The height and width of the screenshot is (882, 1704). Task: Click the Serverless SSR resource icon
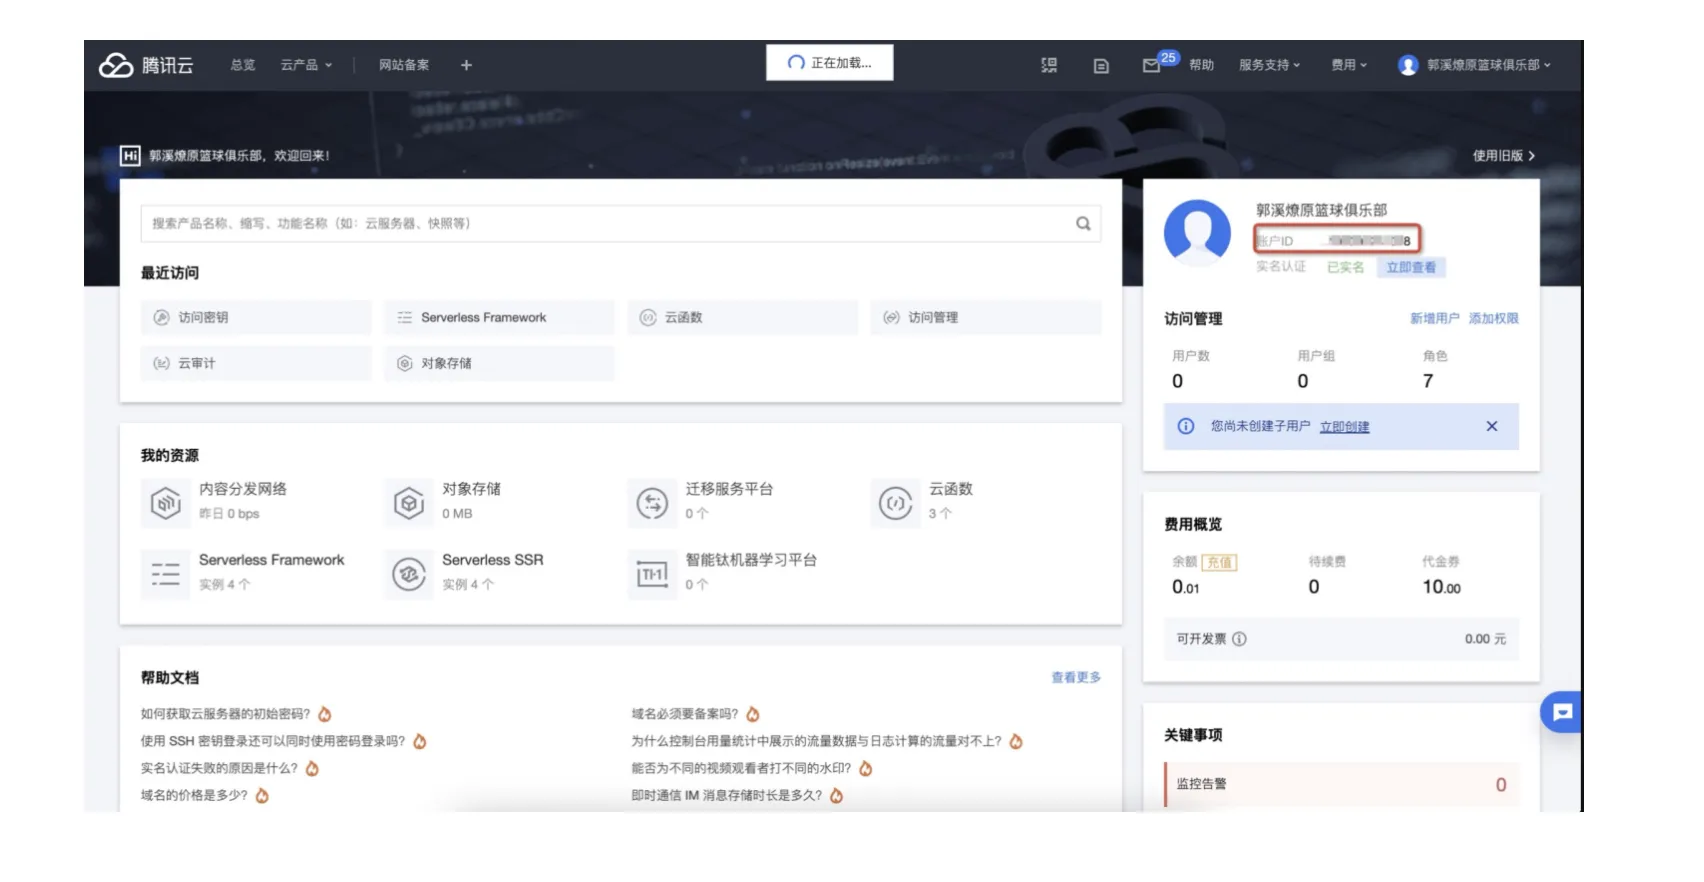408,574
